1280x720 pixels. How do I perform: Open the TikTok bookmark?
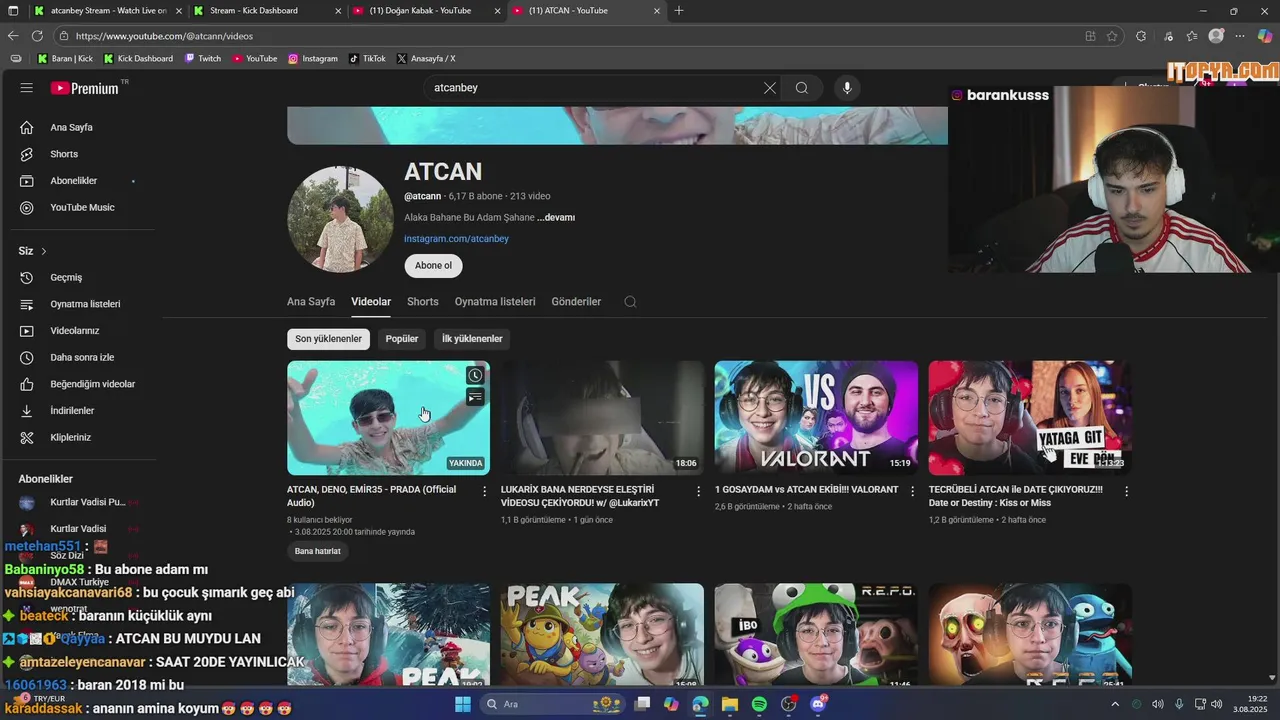[x=367, y=59]
